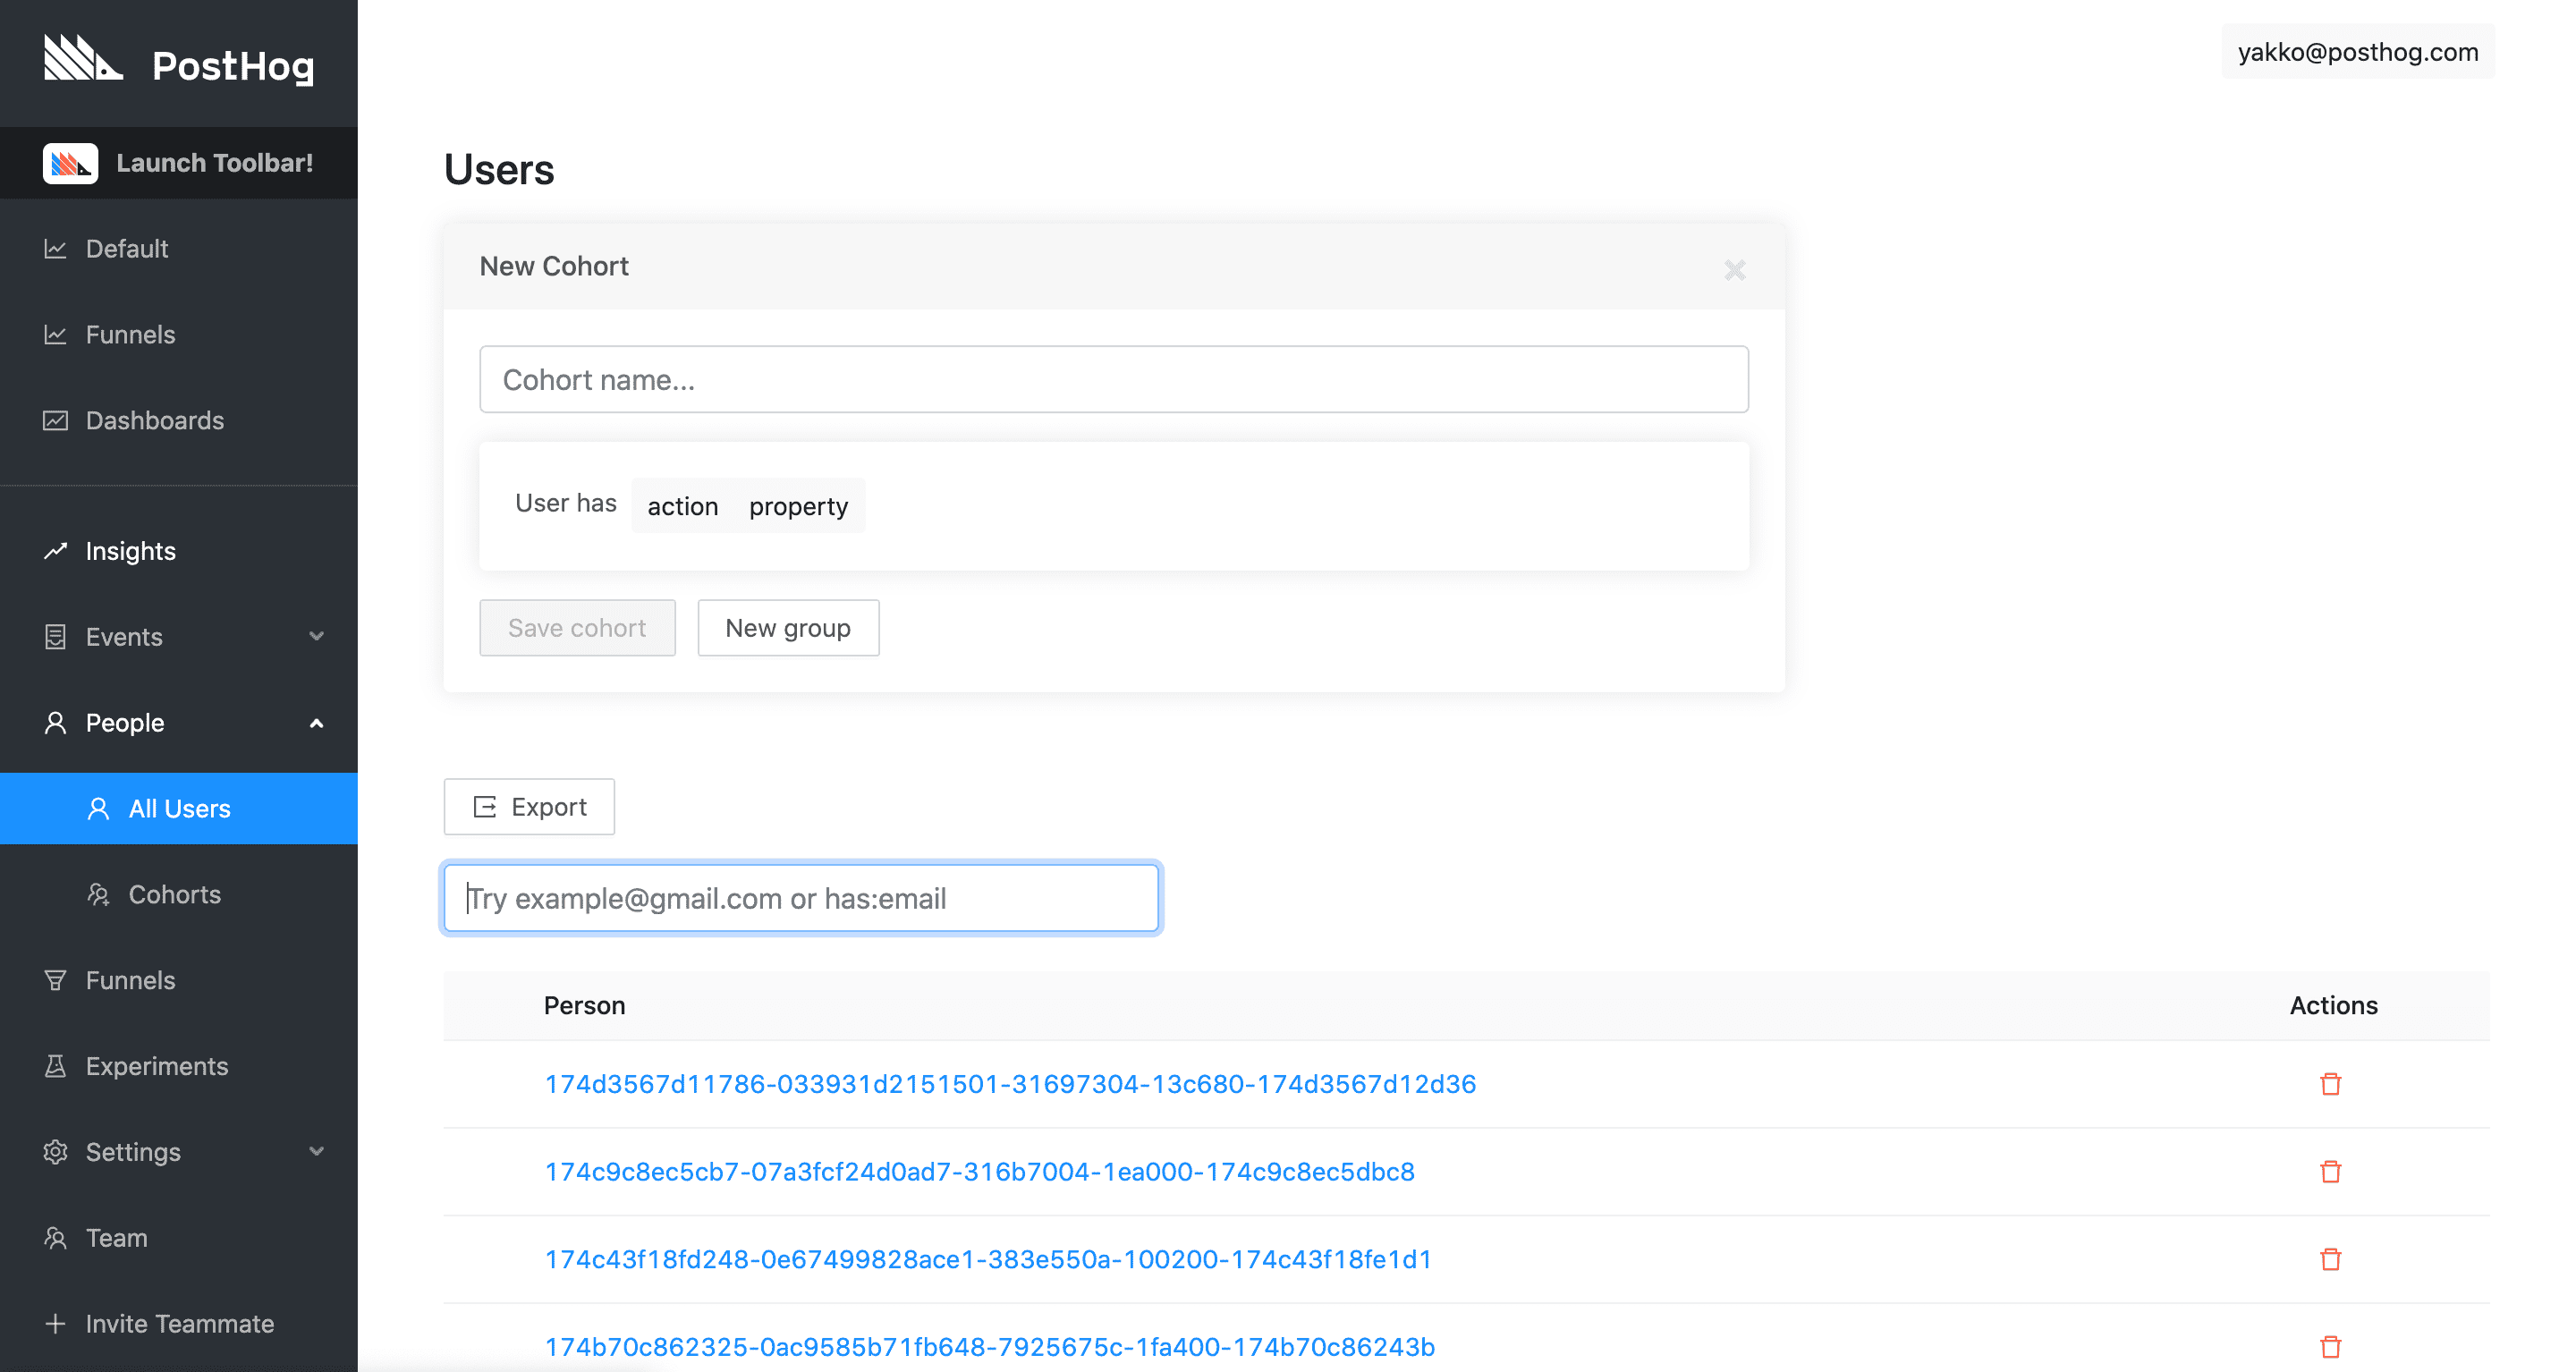Open the yakko@posthog.com account menu
The height and width of the screenshot is (1372, 2576).
2358,52
